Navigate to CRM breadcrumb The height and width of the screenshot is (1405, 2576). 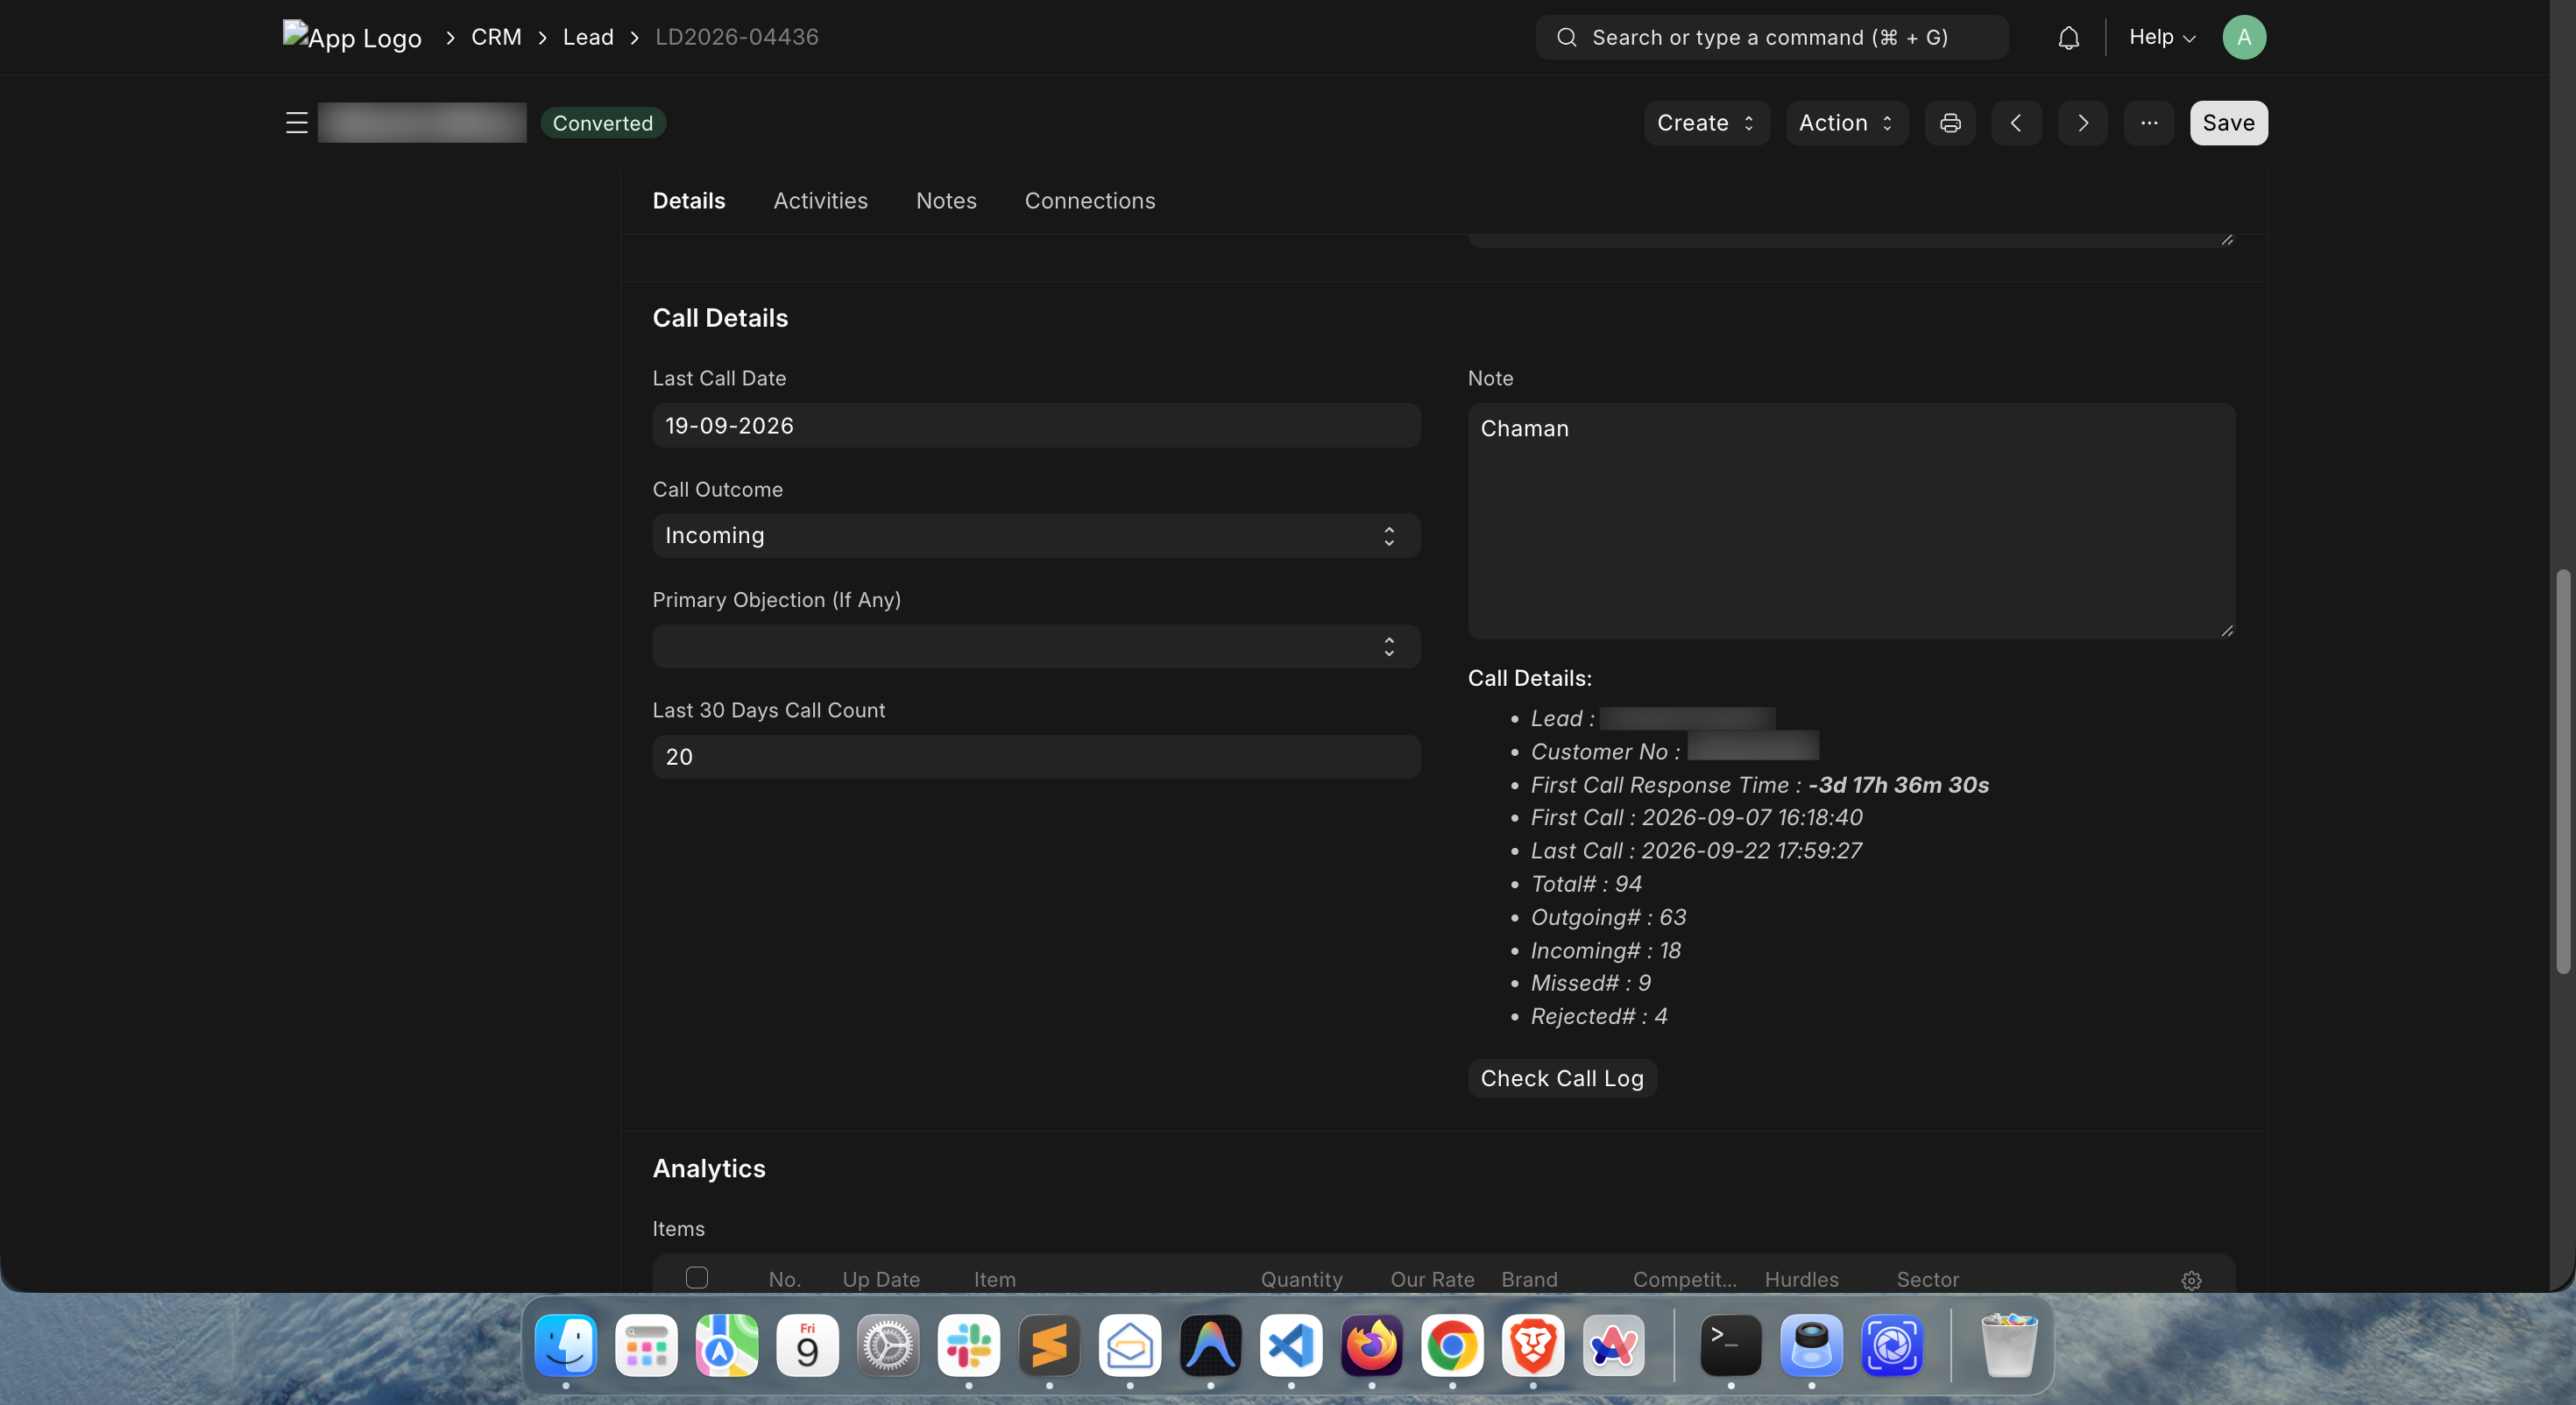tap(496, 38)
